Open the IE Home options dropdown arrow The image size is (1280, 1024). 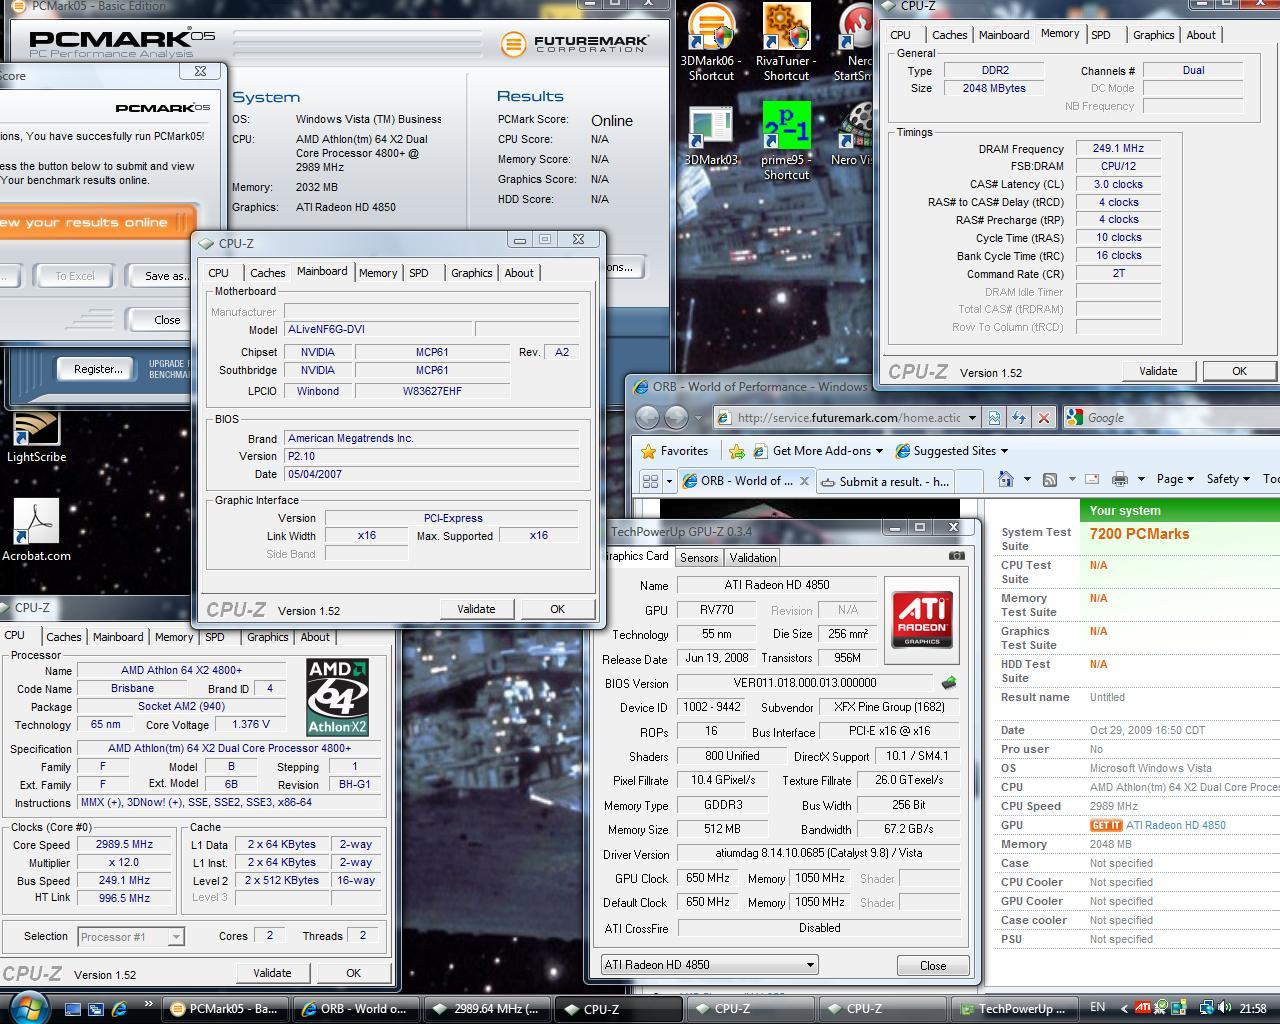(x=1026, y=479)
